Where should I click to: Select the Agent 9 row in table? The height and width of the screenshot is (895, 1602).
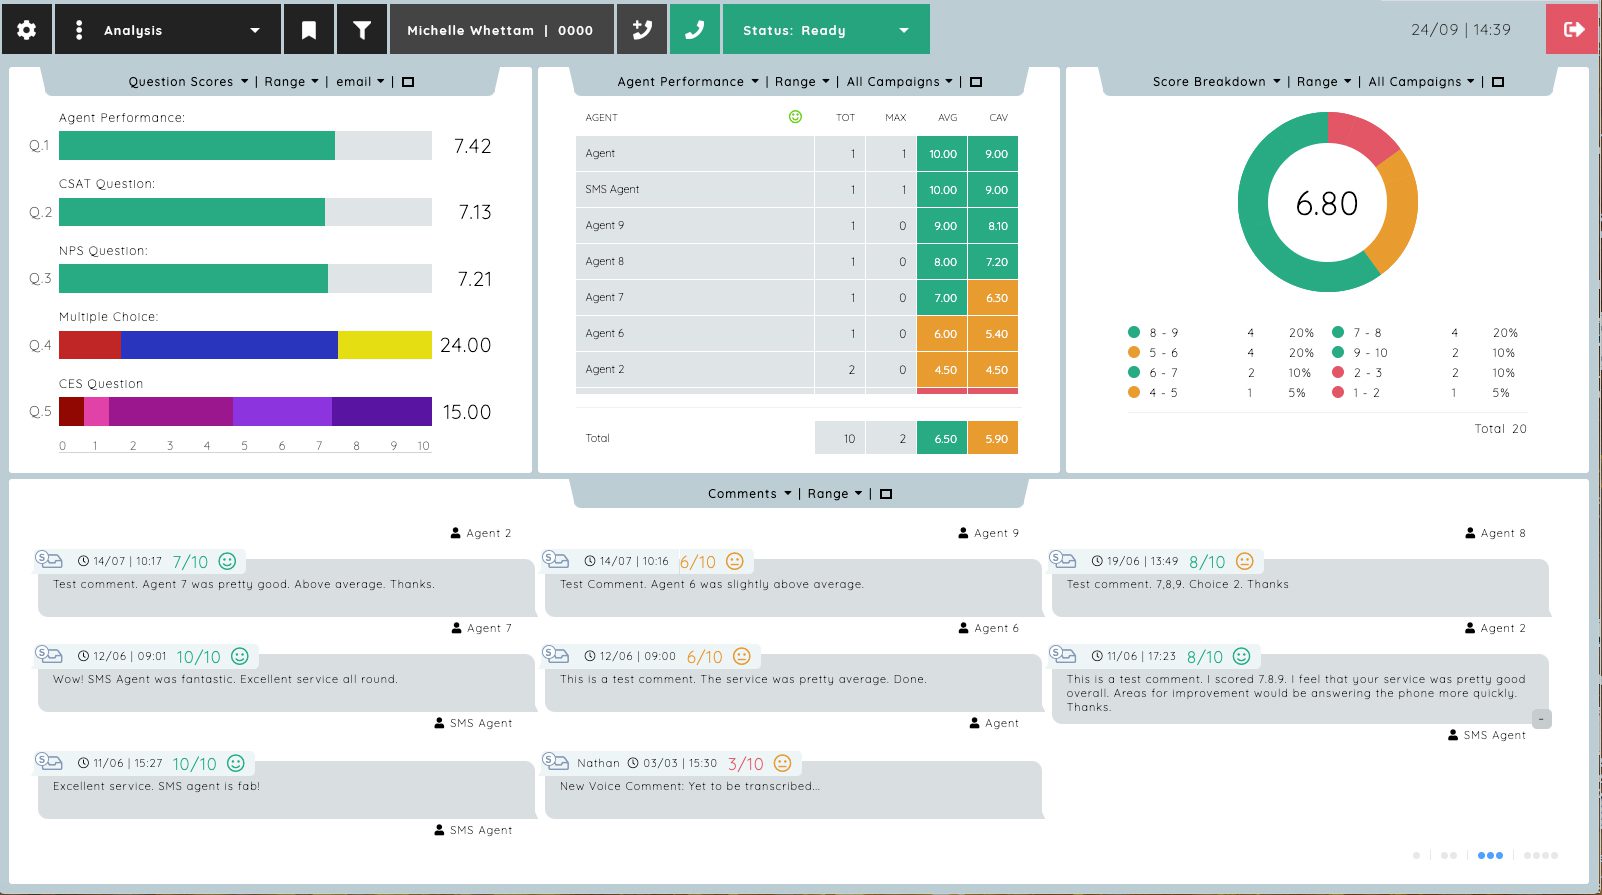tap(797, 226)
